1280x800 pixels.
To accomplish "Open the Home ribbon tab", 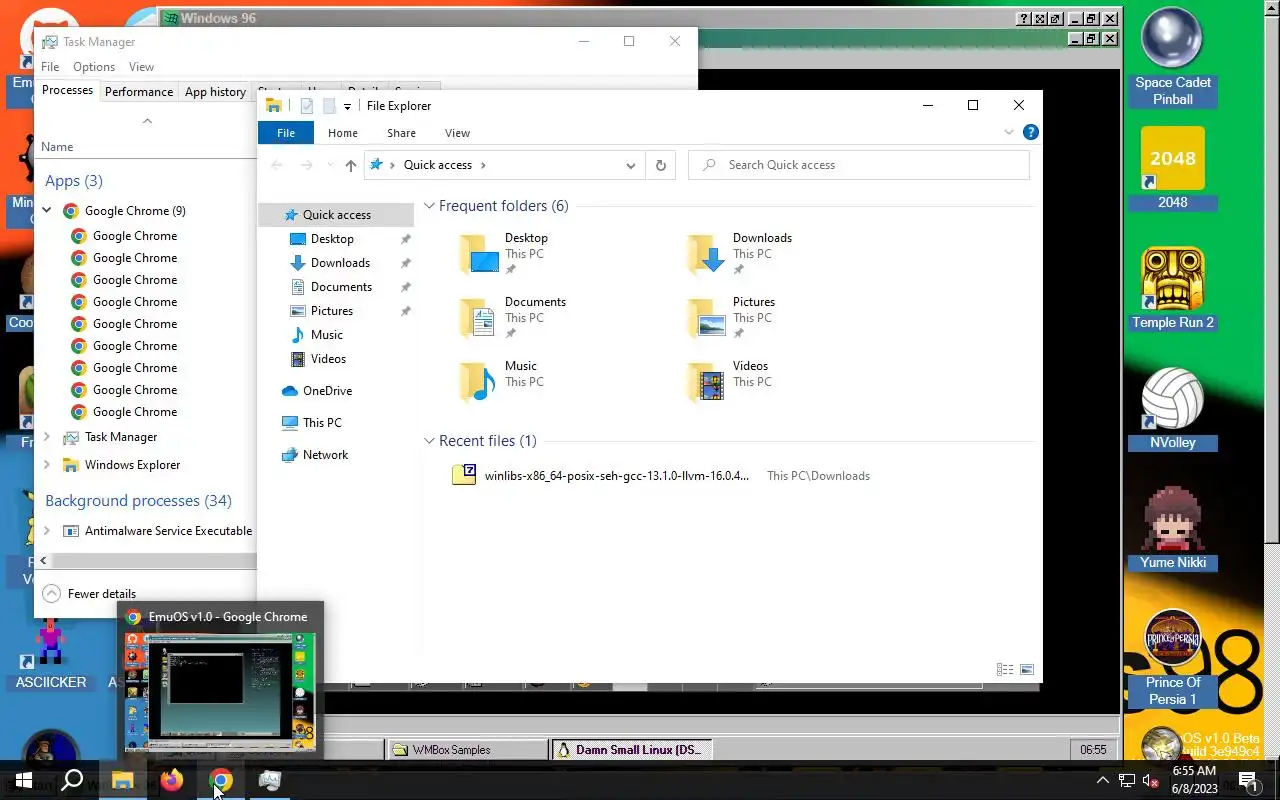I will (x=343, y=133).
